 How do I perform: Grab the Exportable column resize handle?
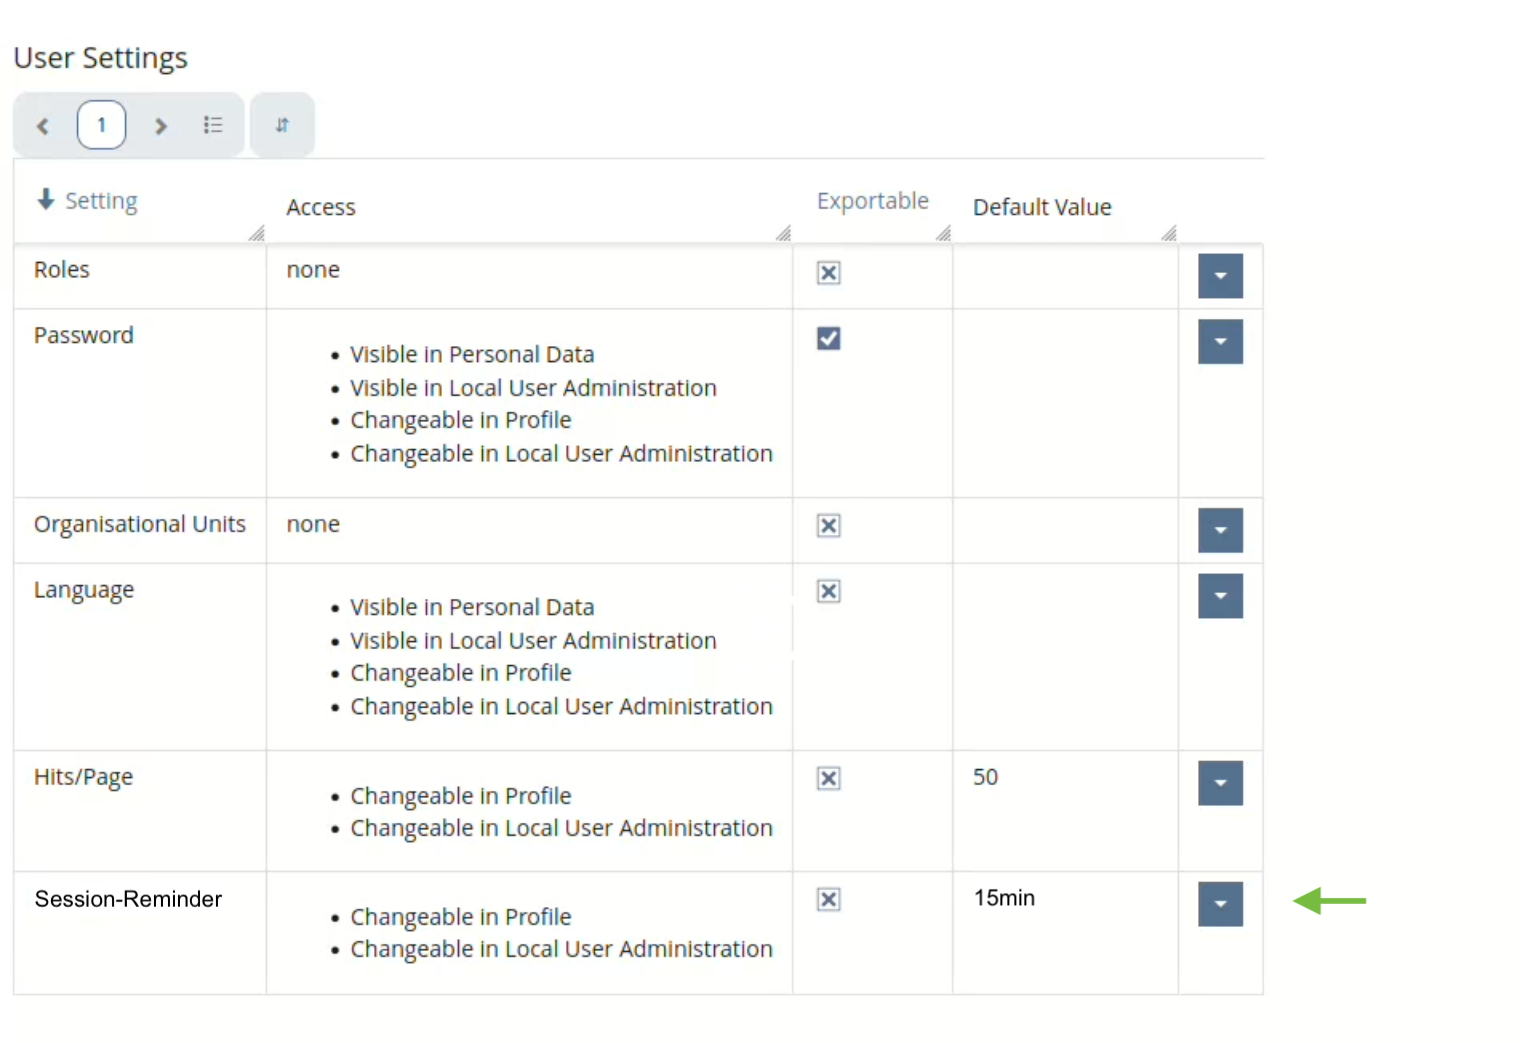pos(943,234)
